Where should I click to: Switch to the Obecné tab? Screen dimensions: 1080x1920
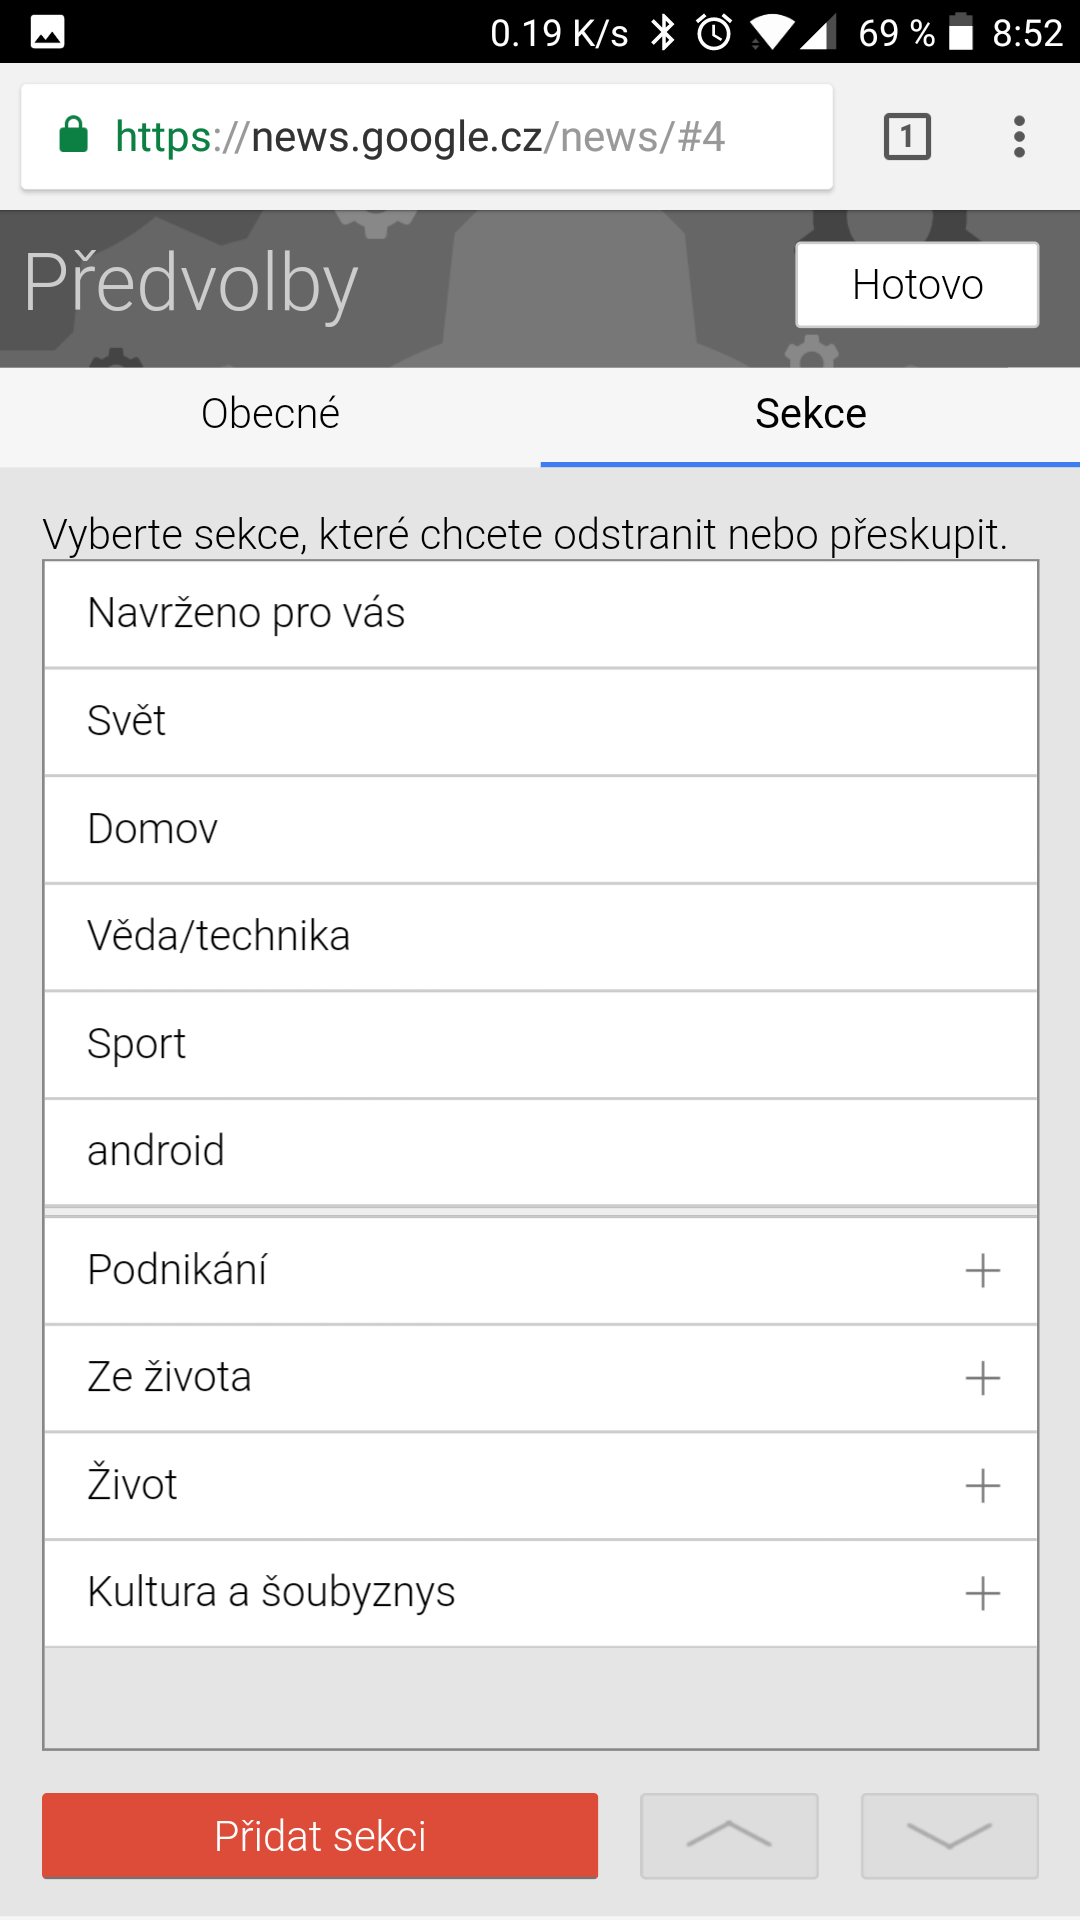coord(270,414)
